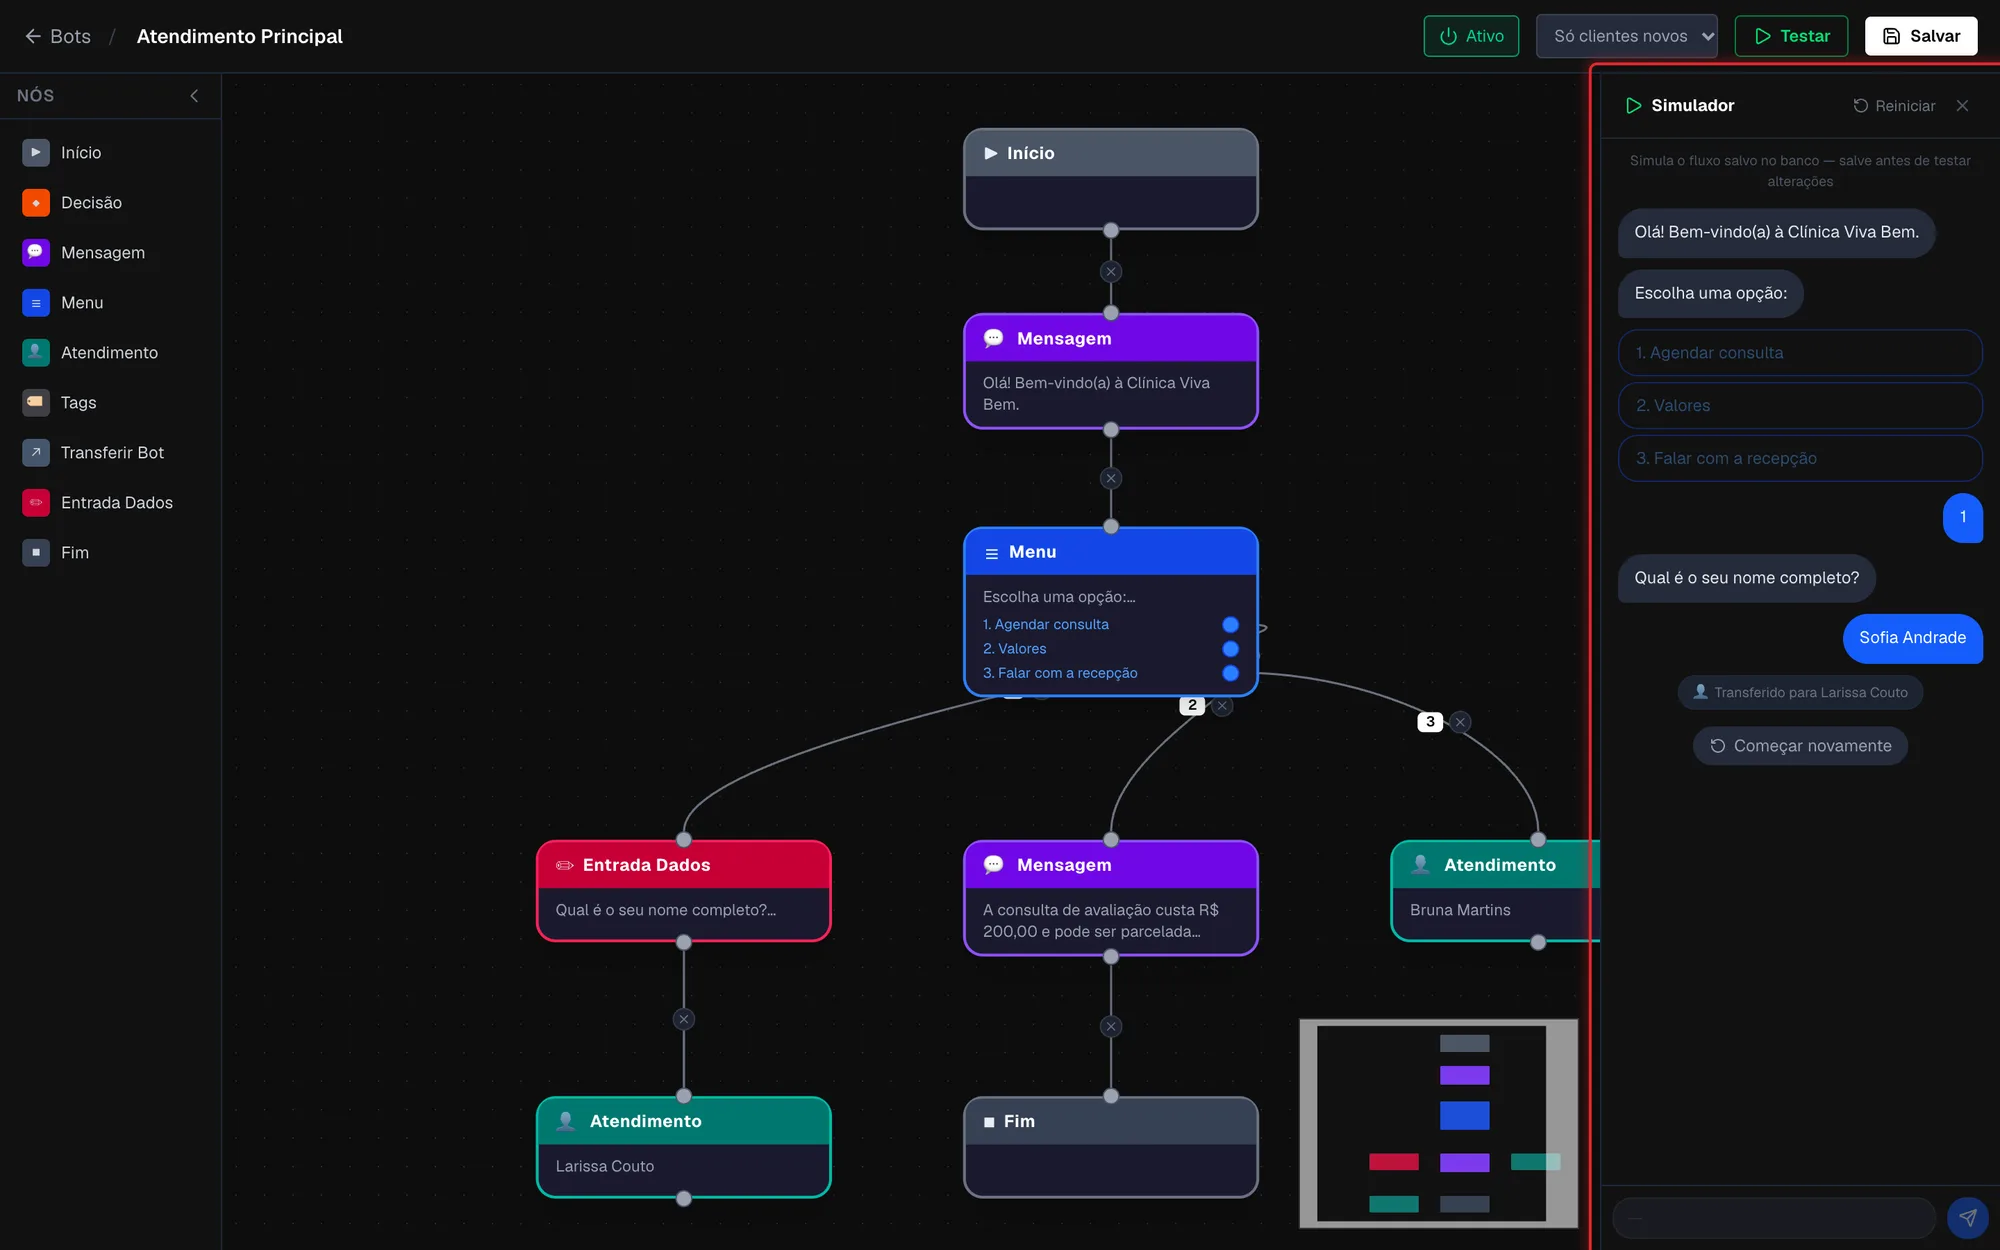Collapse the NÓS sidebar panel

pyautogui.click(x=194, y=96)
